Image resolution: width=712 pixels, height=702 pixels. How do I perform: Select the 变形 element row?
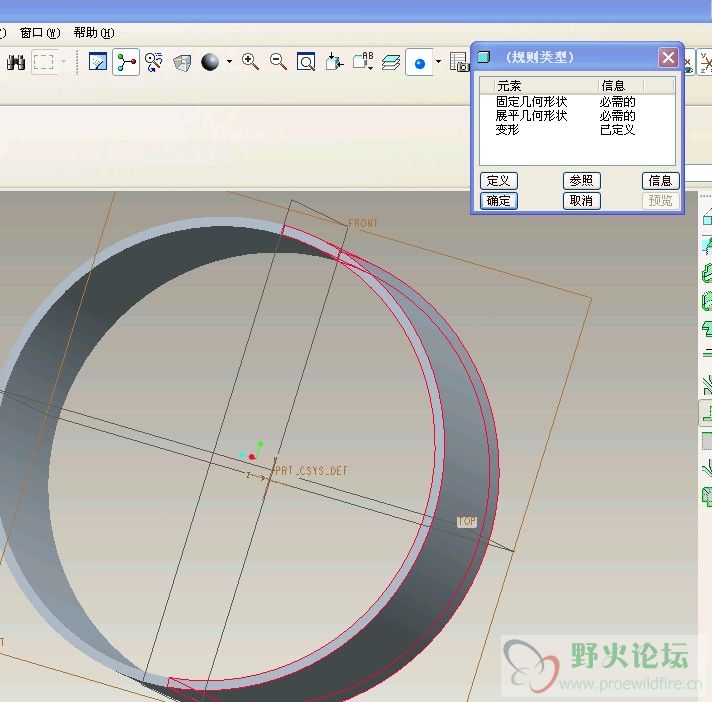pyautogui.click(x=508, y=130)
